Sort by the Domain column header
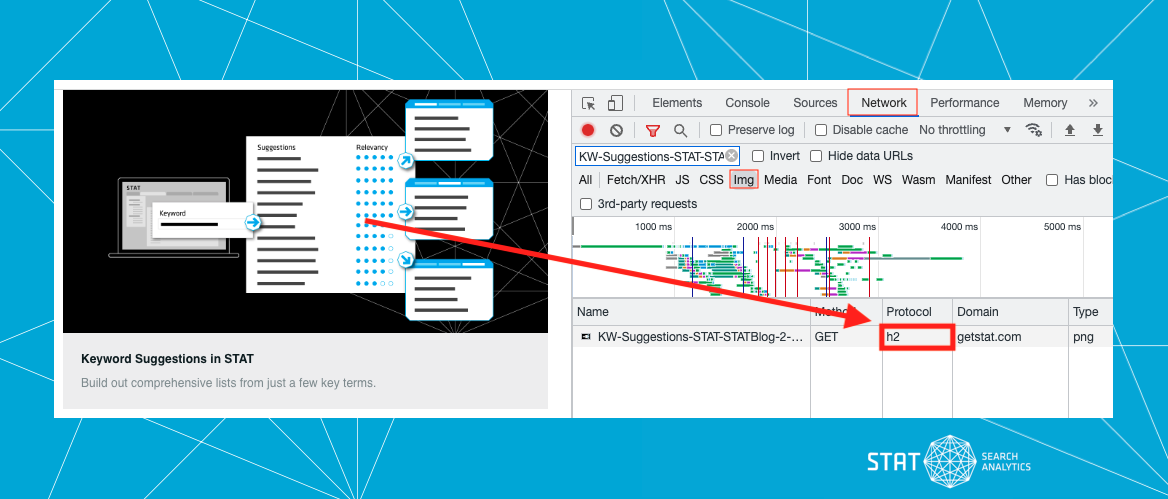The image size is (1168, 499). pyautogui.click(x=1009, y=312)
